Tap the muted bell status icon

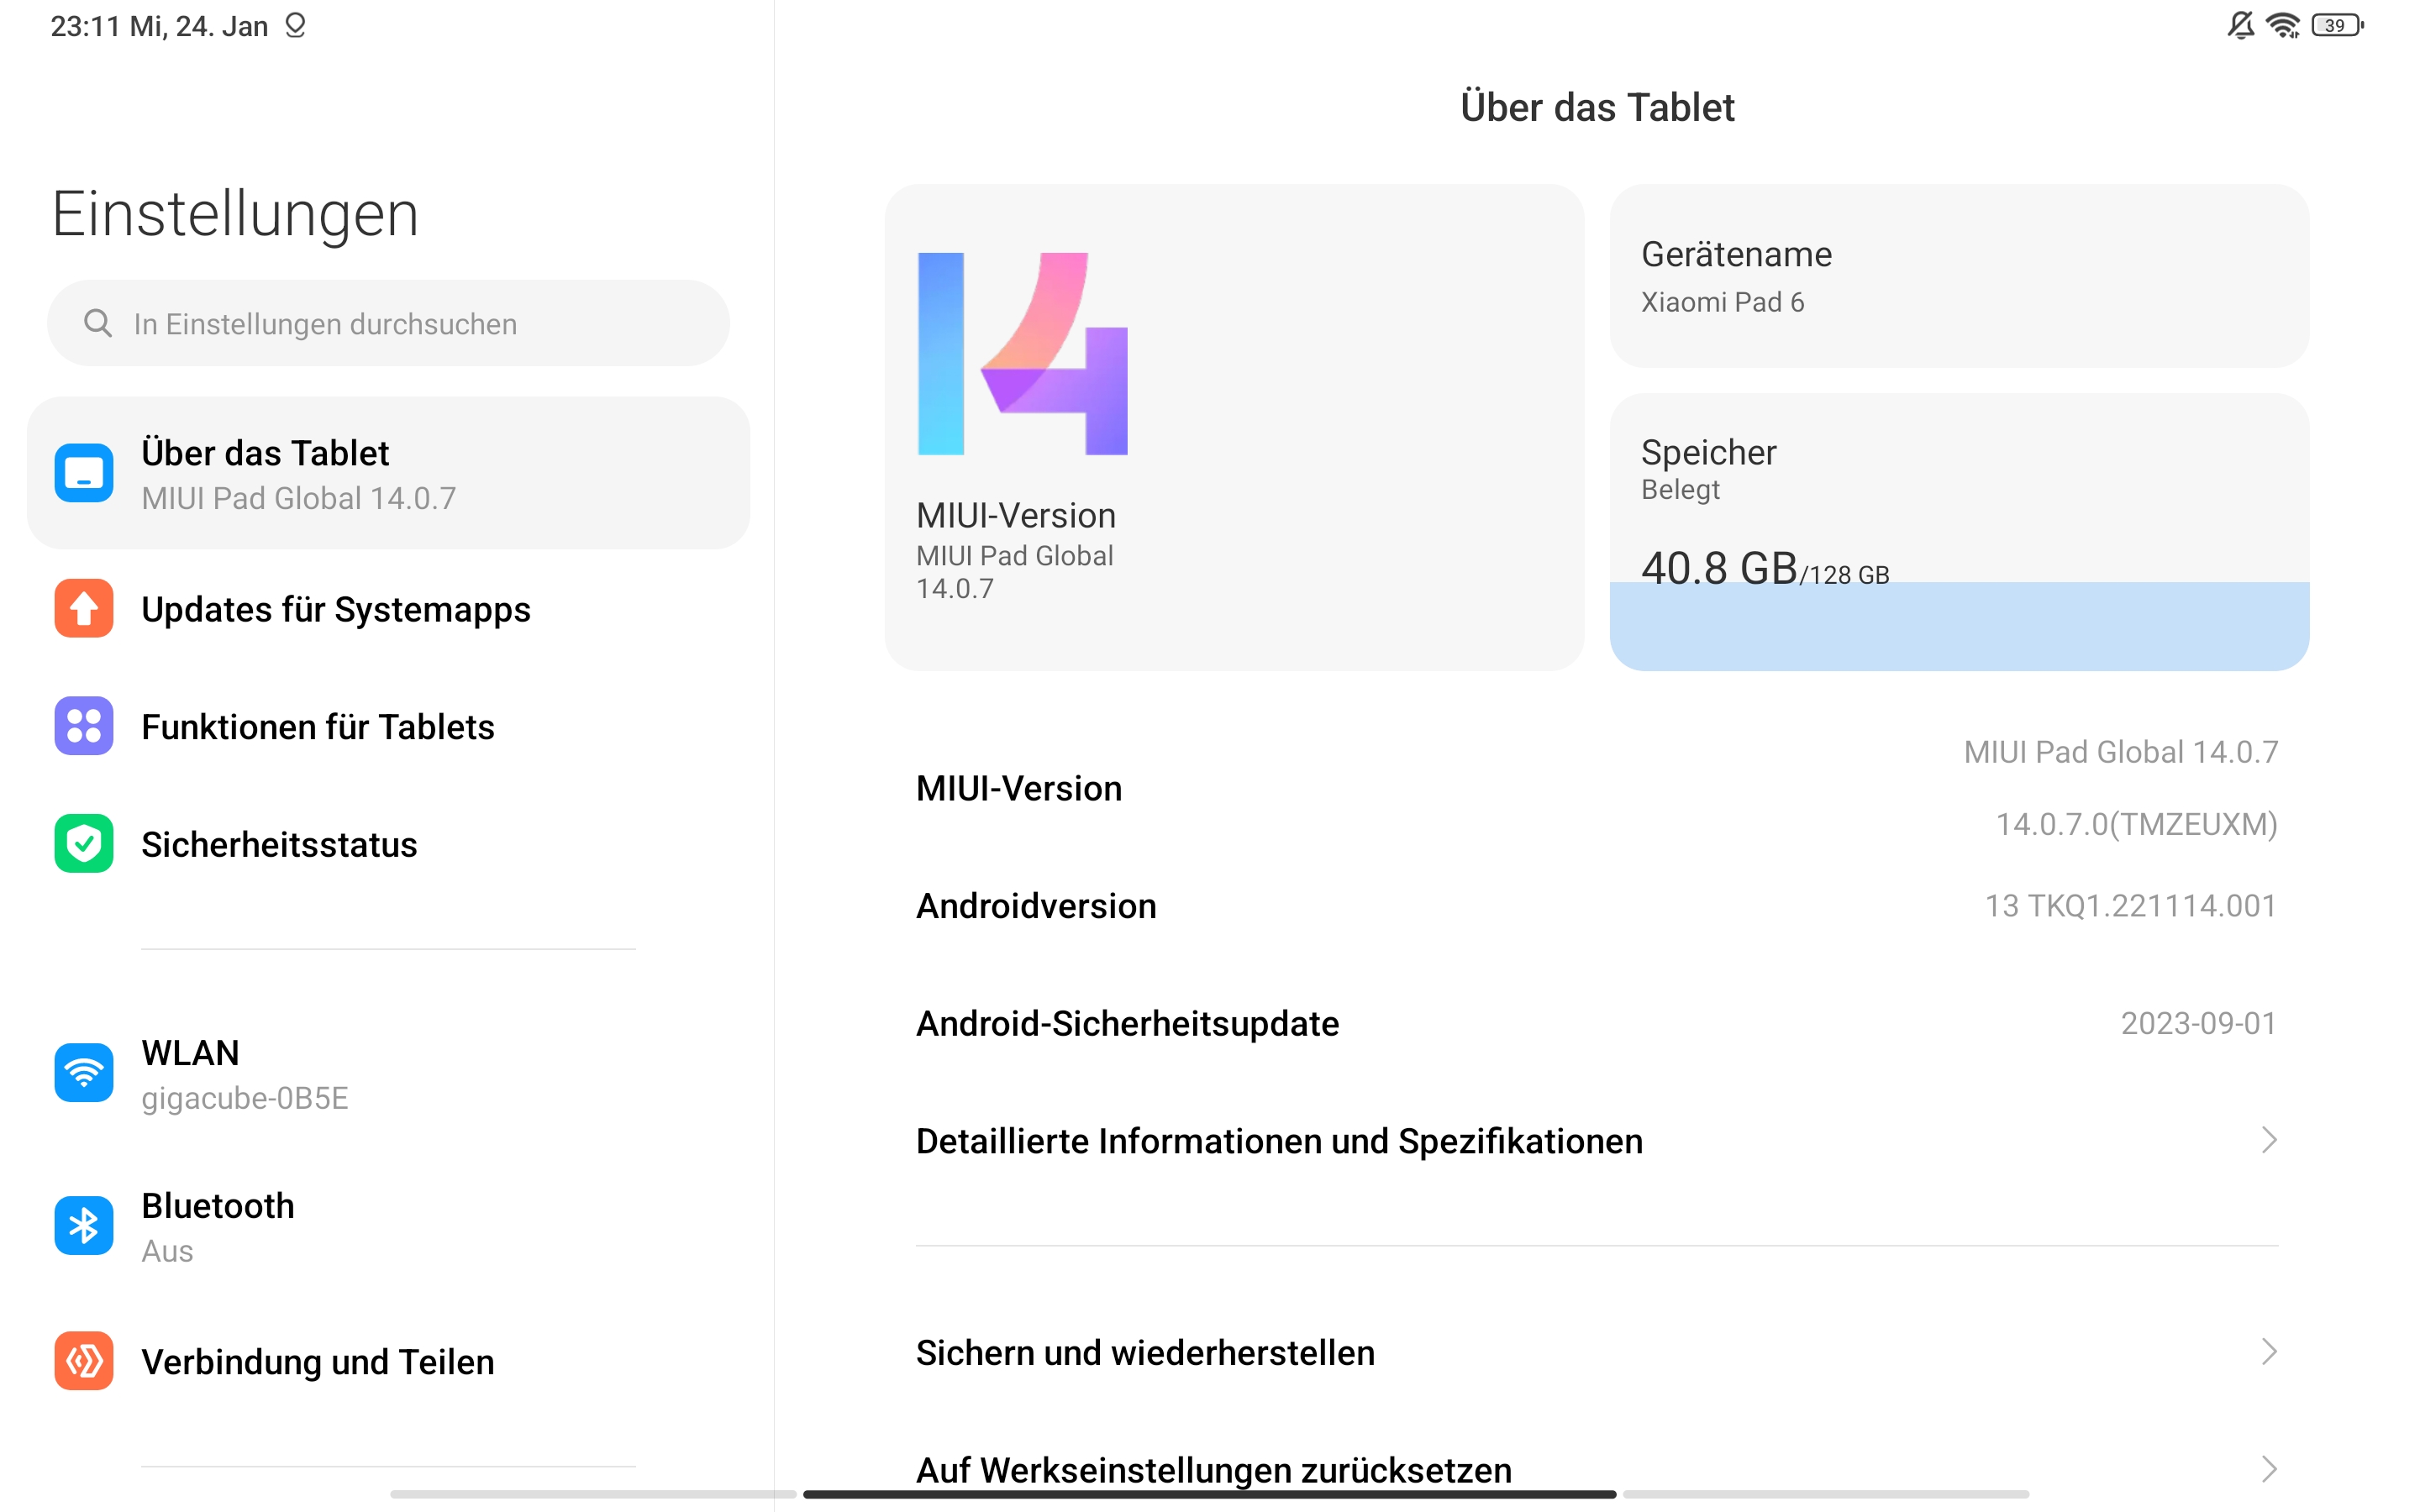point(2240,25)
